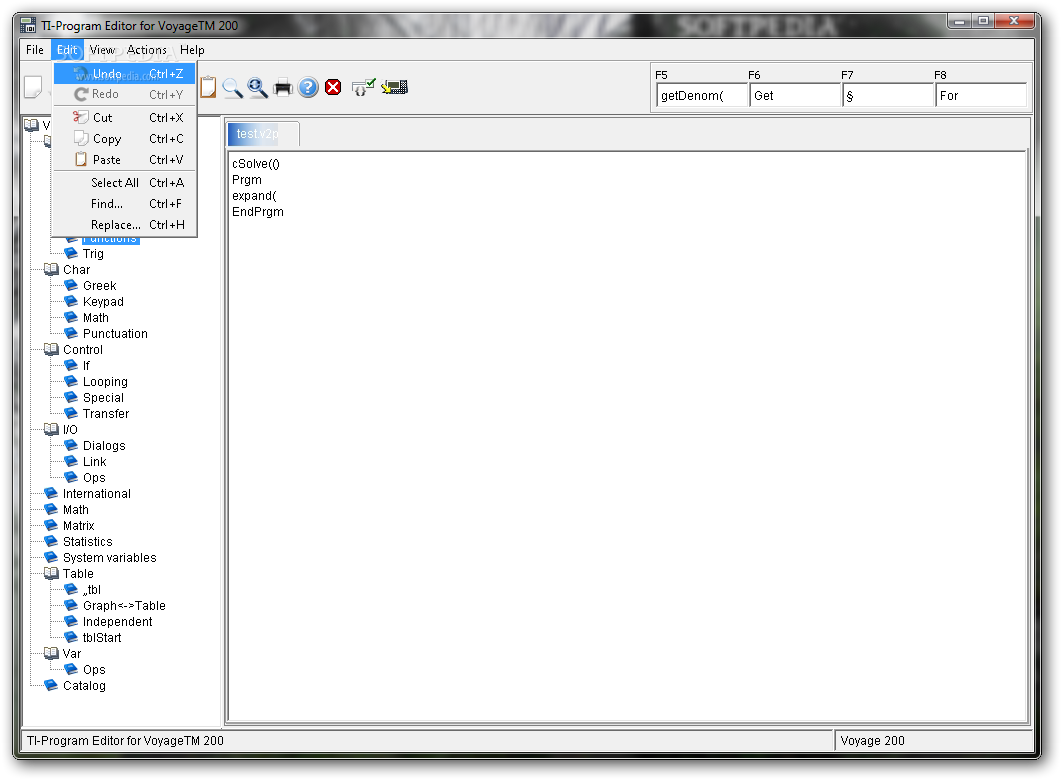Open the File menu

(x=35, y=50)
